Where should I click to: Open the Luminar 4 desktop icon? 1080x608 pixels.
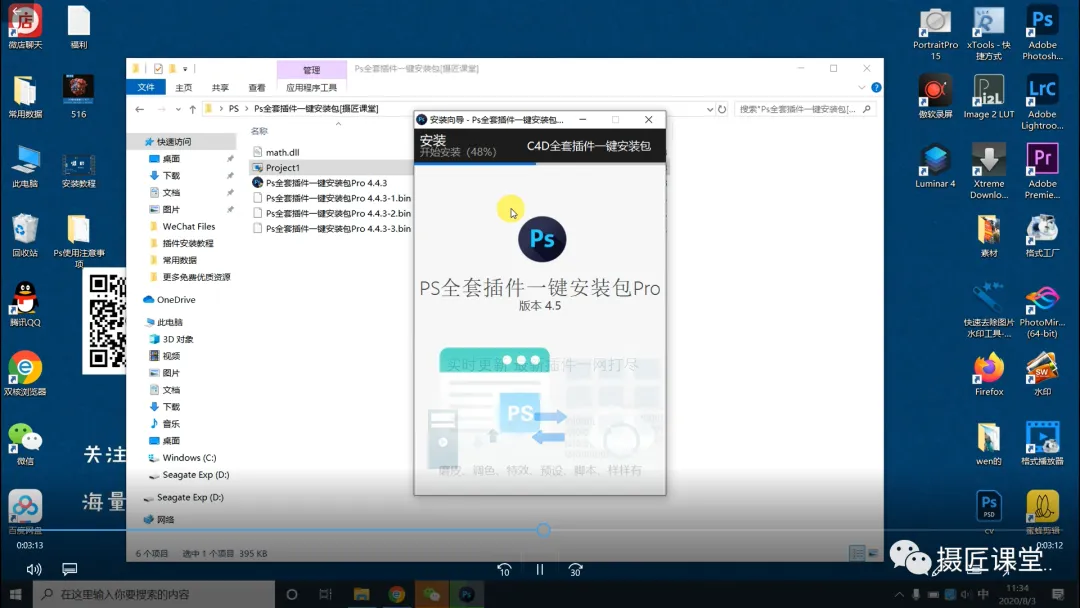[935, 166]
